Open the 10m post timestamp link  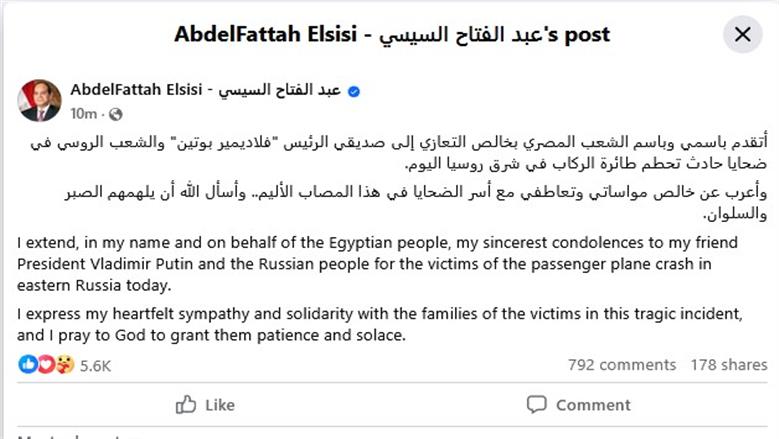83,114
